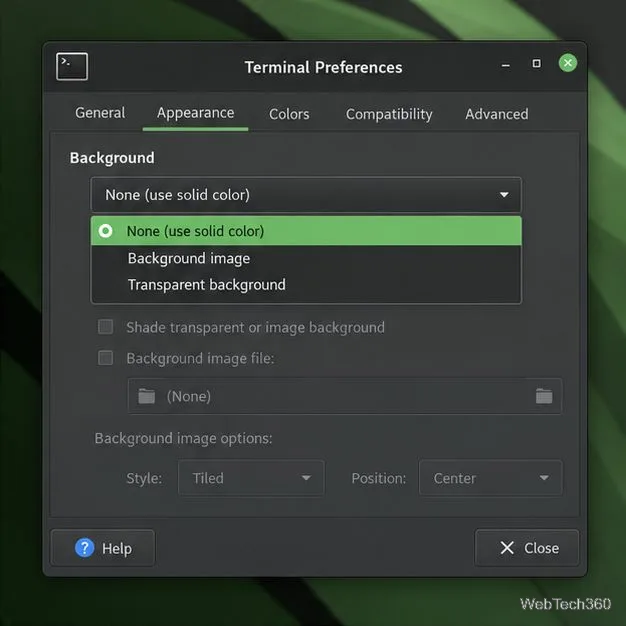Choose the None (use solid color) option
The image size is (626, 626).
(x=306, y=231)
